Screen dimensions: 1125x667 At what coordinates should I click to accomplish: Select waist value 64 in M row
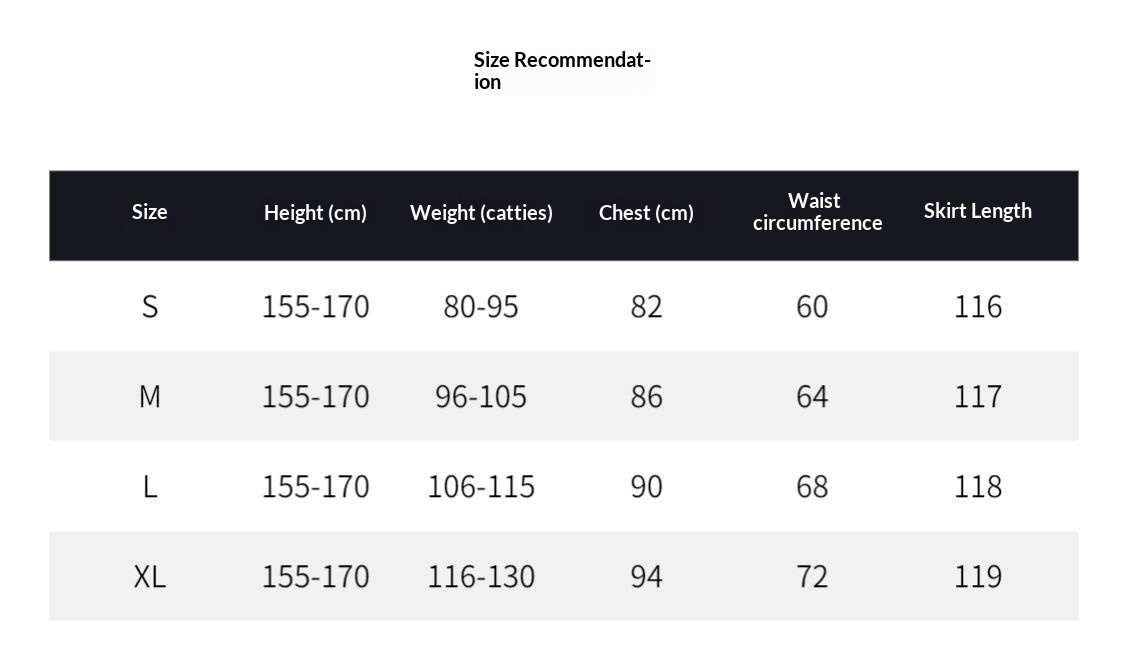coord(812,397)
